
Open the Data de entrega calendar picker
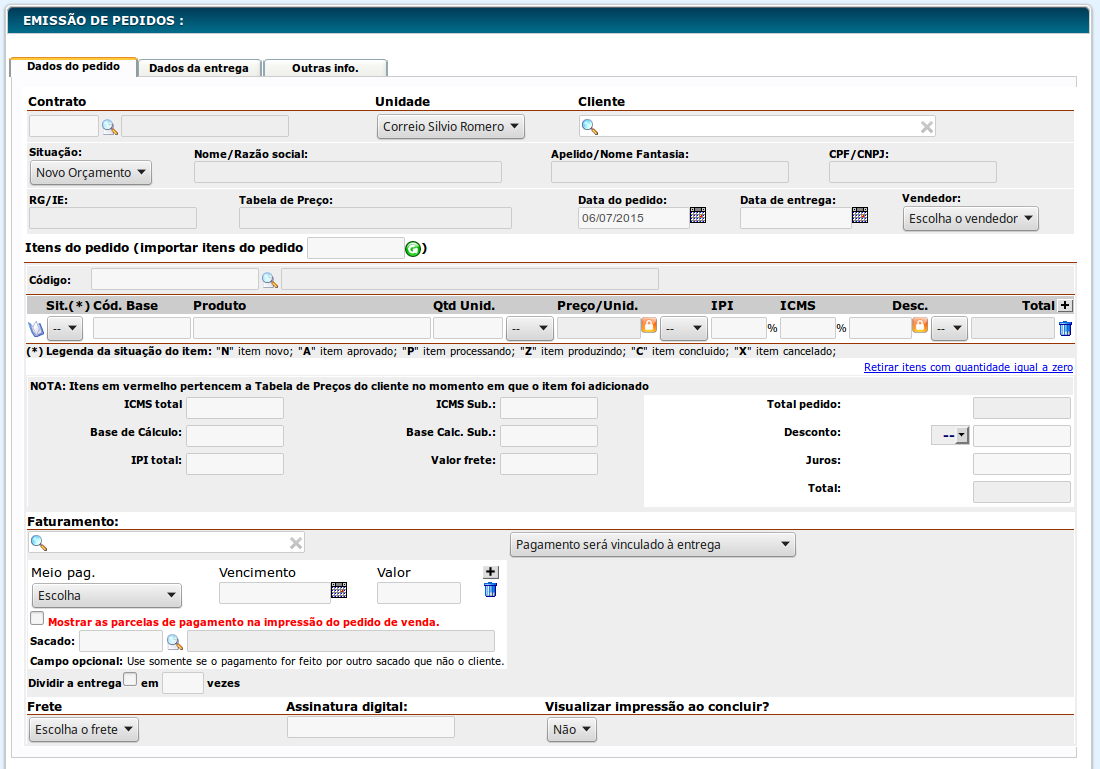860,216
